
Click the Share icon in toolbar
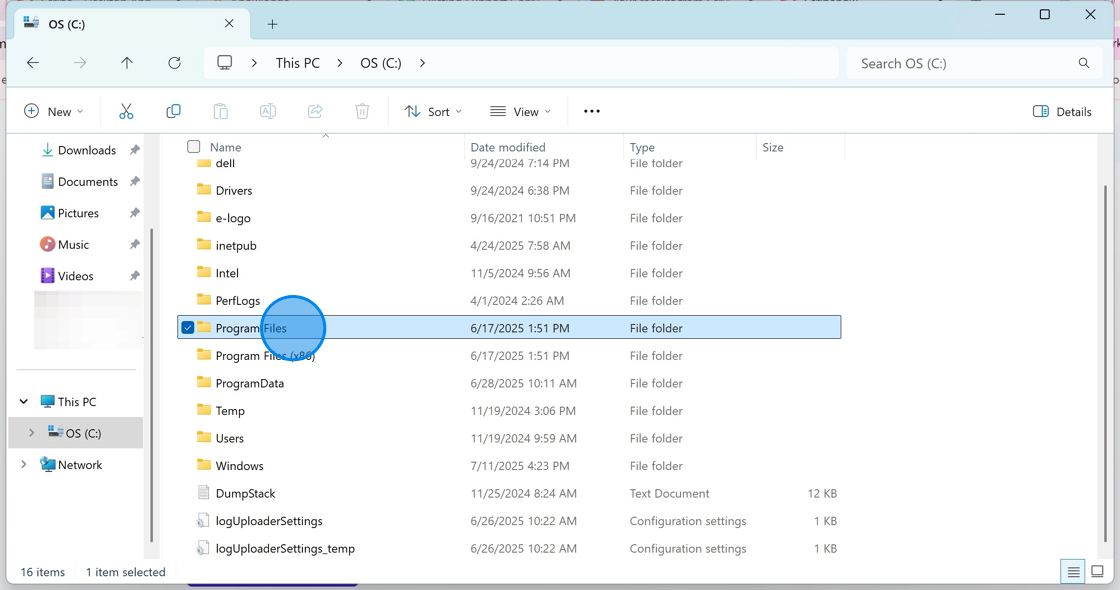tap(315, 111)
